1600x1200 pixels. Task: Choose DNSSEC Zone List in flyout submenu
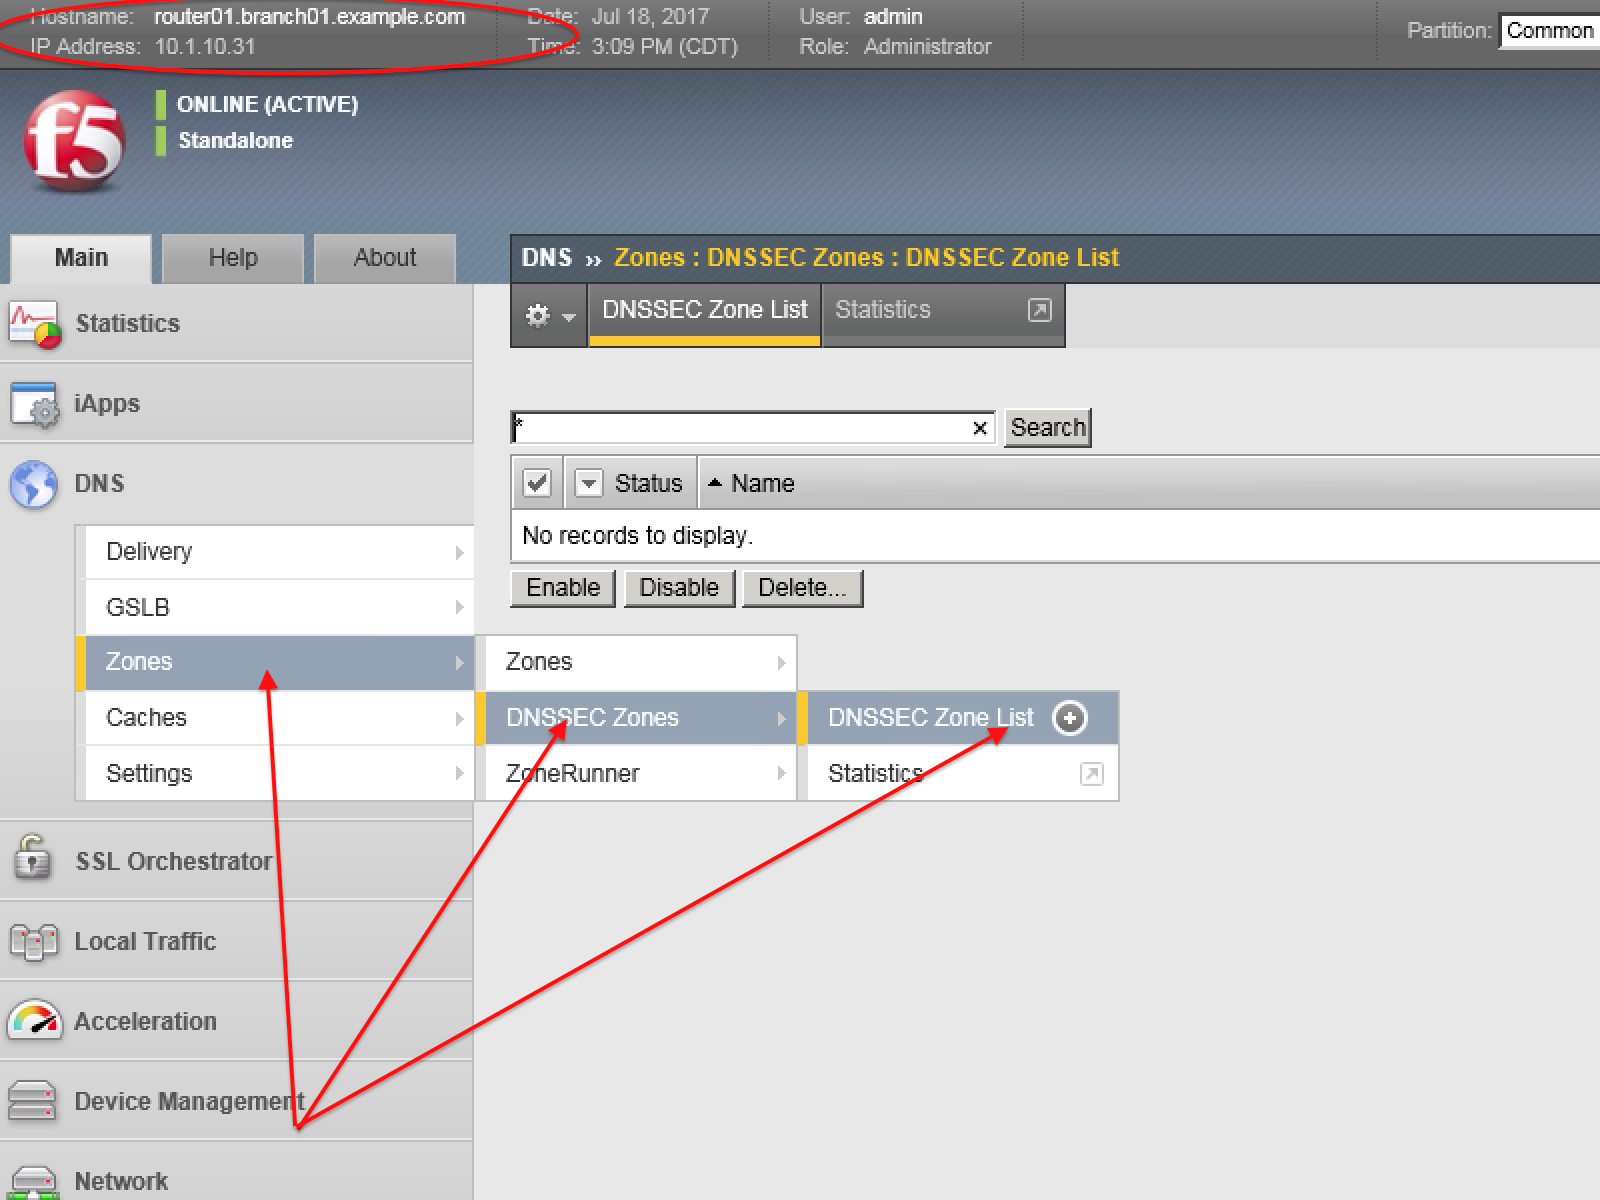coord(931,718)
